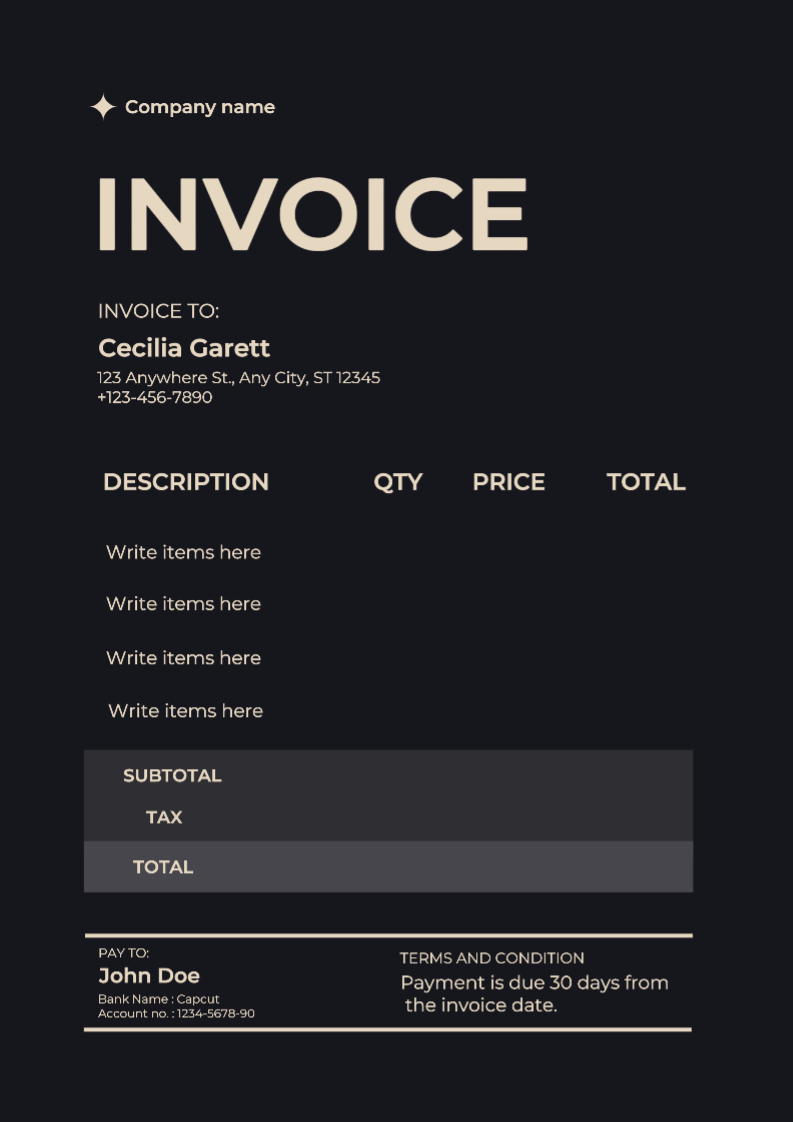The height and width of the screenshot is (1122, 793).
Task: Click the TAX label
Action: tap(164, 818)
